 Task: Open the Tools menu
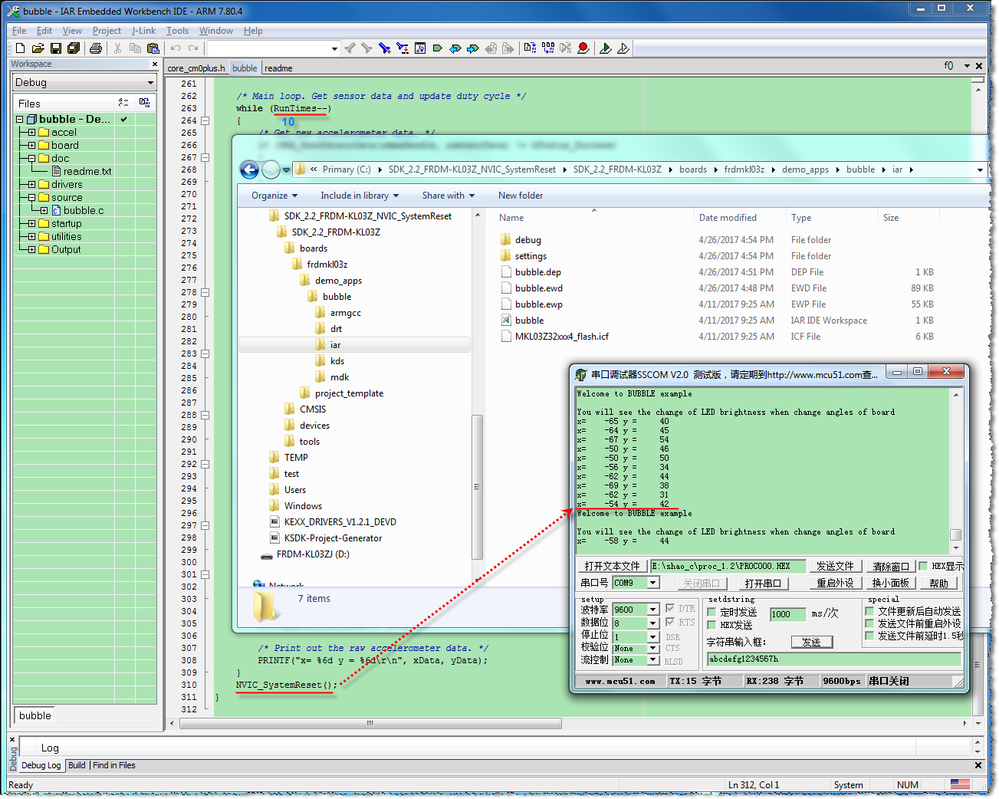point(177,31)
